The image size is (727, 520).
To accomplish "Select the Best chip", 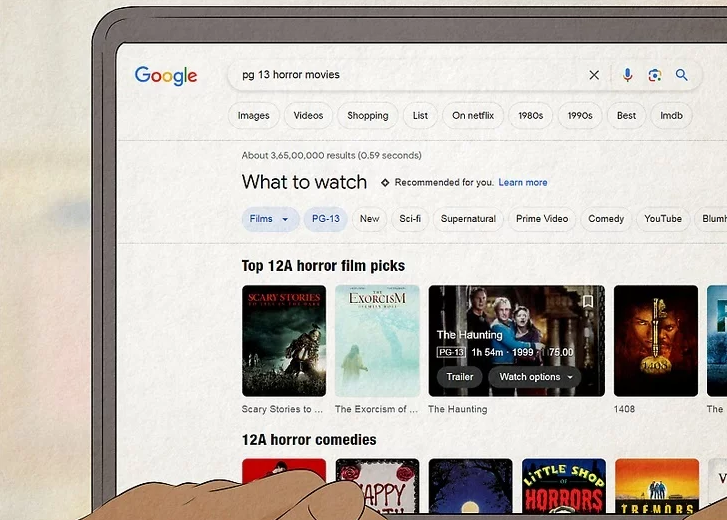I will click(626, 115).
